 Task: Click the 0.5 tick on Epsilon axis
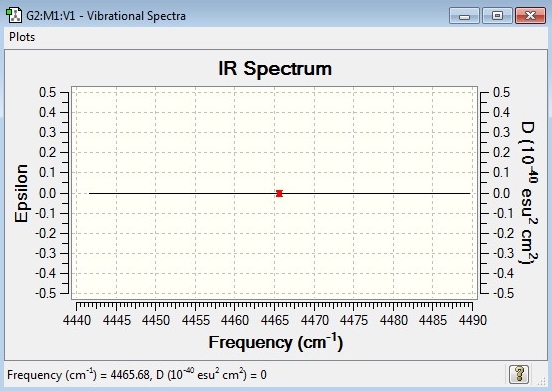pyautogui.click(x=48, y=93)
